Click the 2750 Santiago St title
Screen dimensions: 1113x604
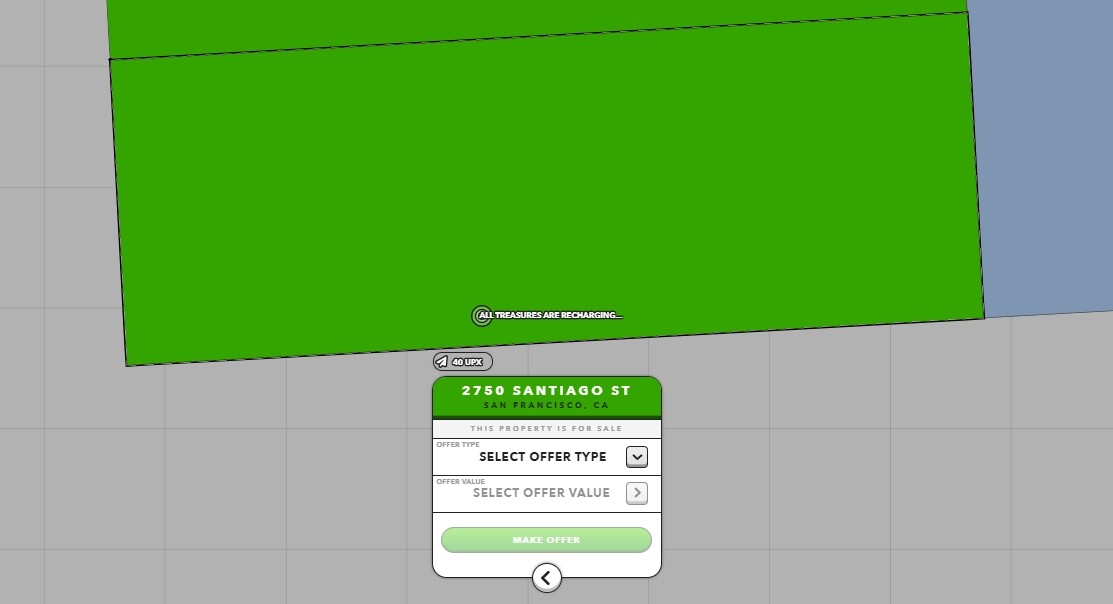tap(546, 391)
